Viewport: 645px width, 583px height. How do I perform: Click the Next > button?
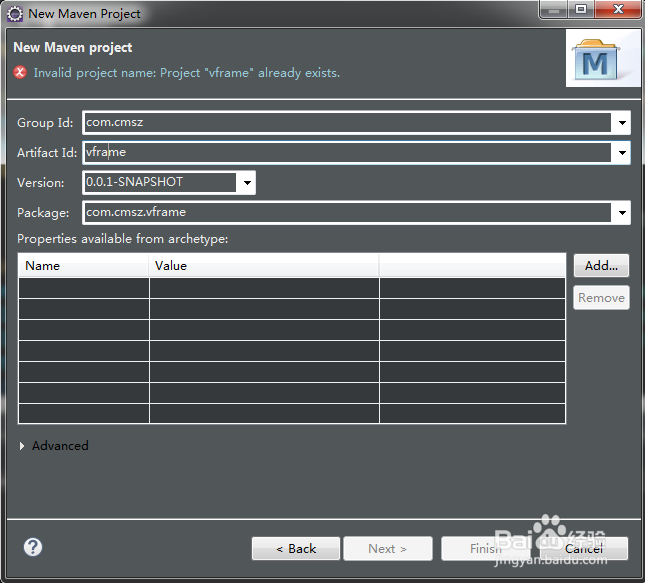(x=387, y=548)
